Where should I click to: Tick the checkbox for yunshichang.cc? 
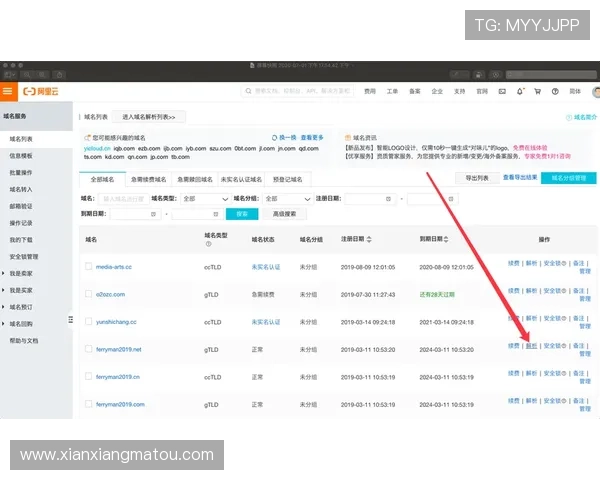(x=88, y=322)
